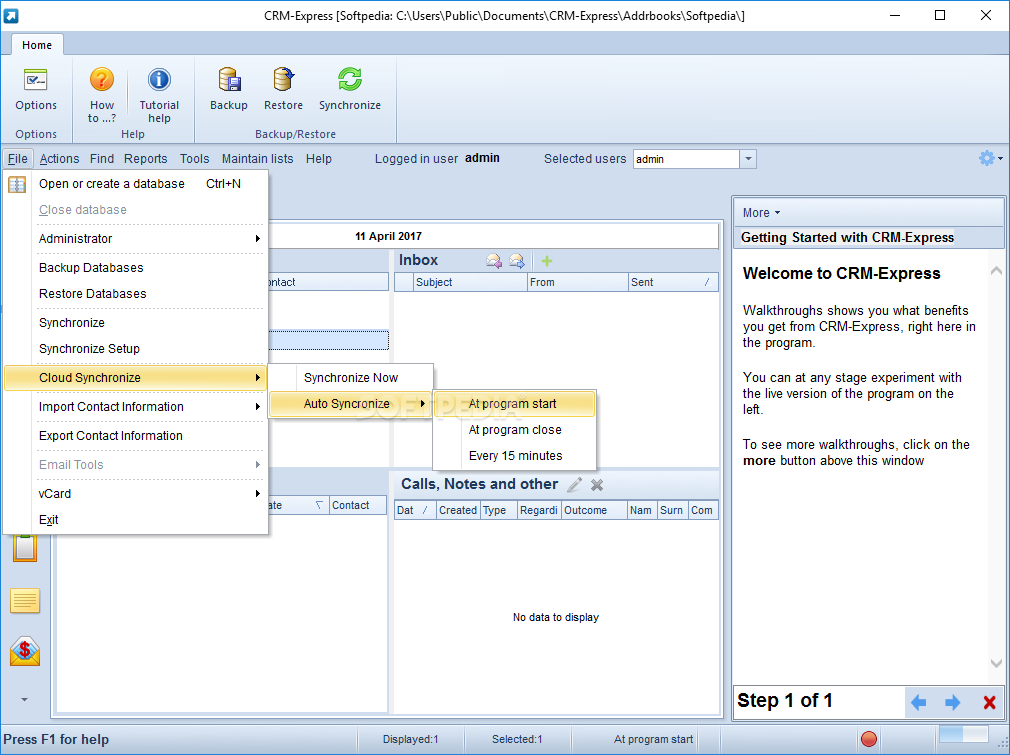1010x755 pixels.
Task: Open the Options ribbon button
Action: tap(36, 90)
